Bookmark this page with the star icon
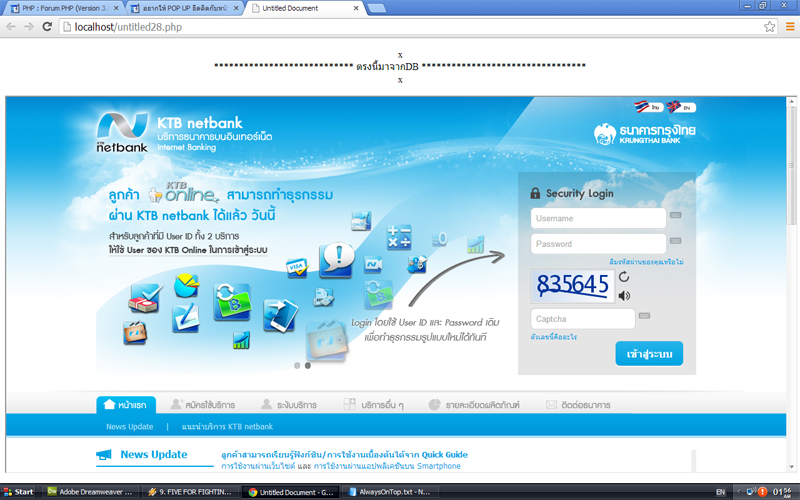Image resolution: width=800 pixels, height=500 pixels. [x=769, y=27]
